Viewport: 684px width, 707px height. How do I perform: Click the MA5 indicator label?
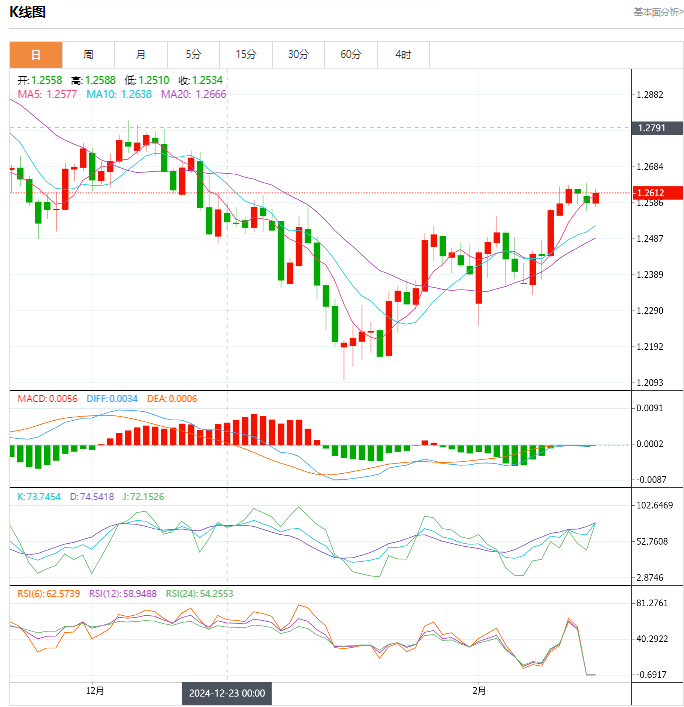[47, 94]
